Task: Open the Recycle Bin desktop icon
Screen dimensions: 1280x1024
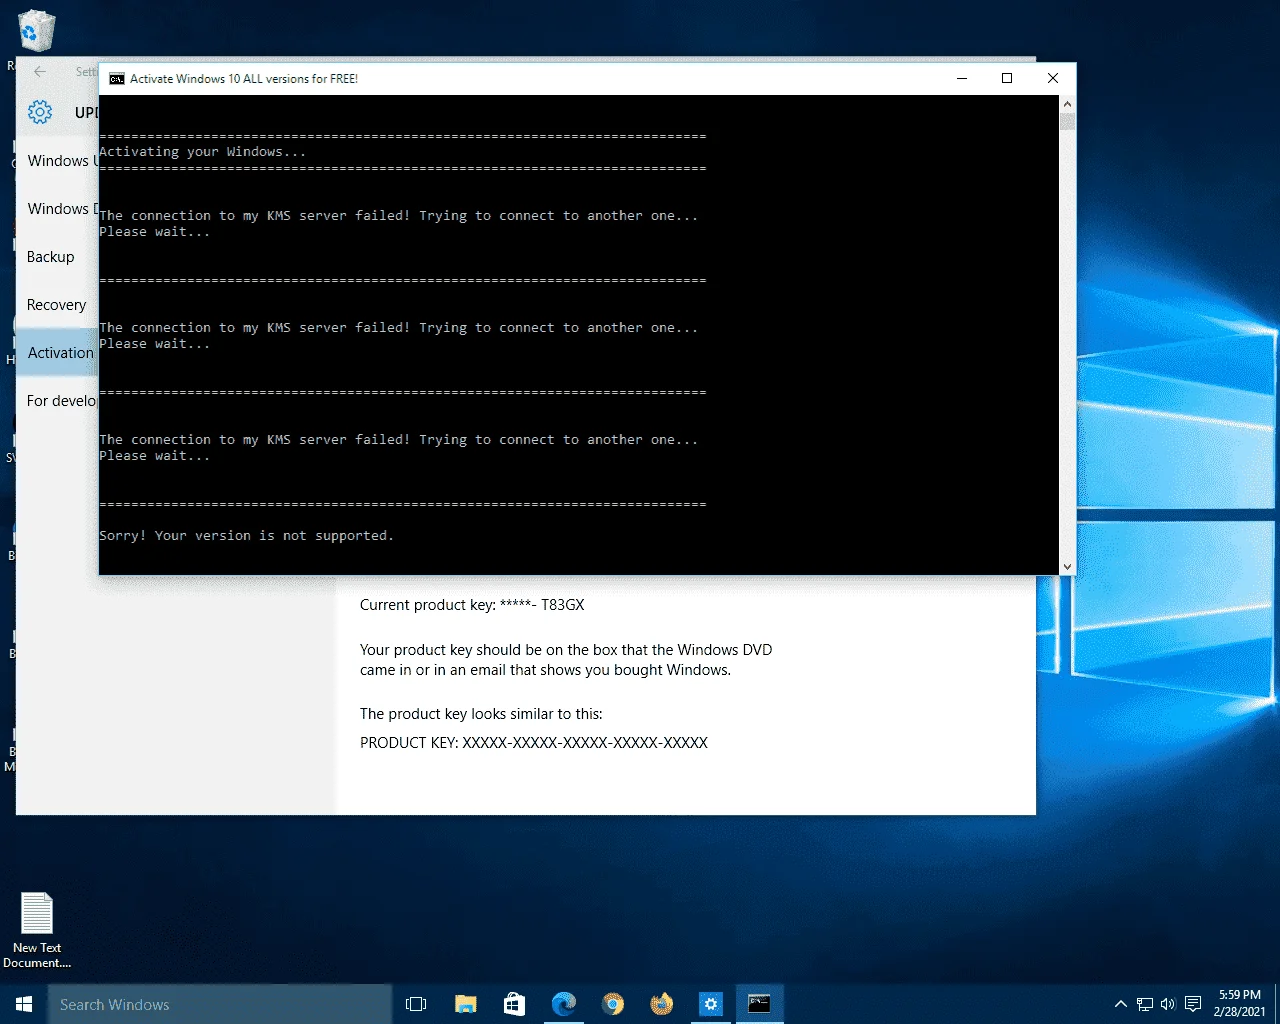Action: point(36,31)
